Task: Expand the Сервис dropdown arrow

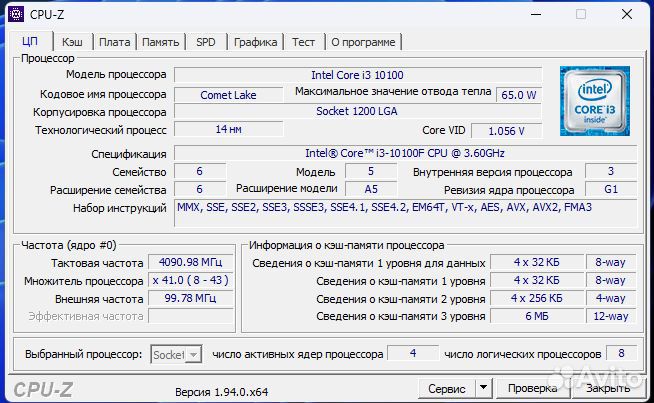Action: coord(483,389)
